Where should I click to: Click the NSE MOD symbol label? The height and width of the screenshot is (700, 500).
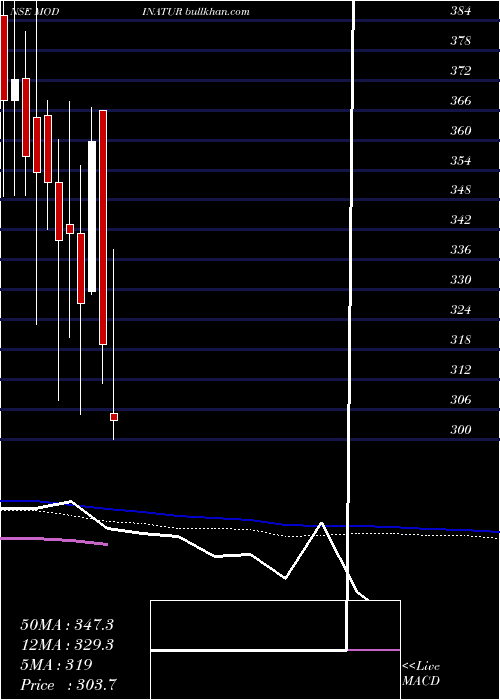(x=34, y=12)
